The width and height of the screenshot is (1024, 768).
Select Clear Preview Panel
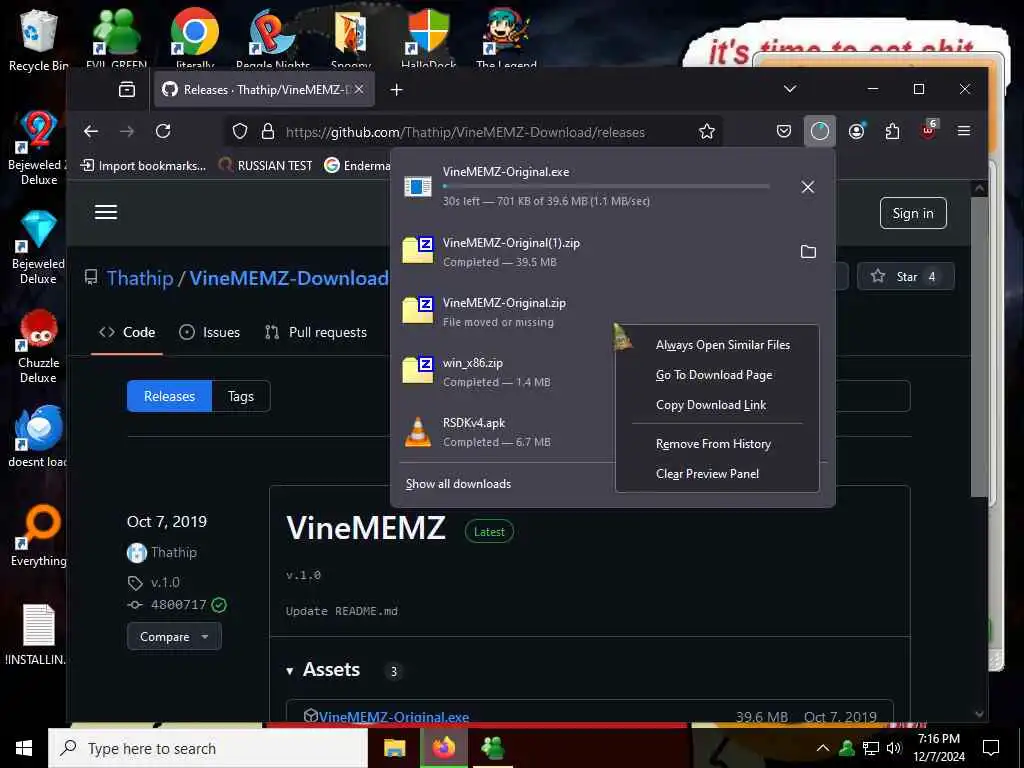707,473
